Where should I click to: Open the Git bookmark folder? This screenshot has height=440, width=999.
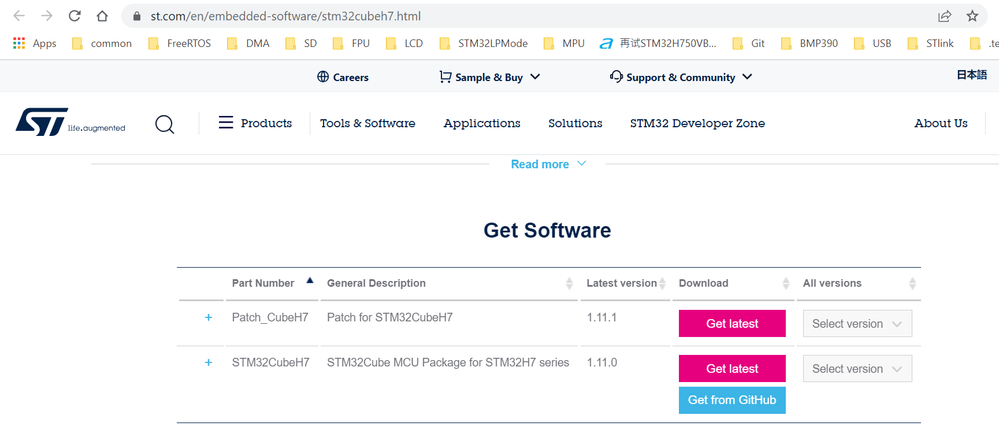tap(749, 43)
